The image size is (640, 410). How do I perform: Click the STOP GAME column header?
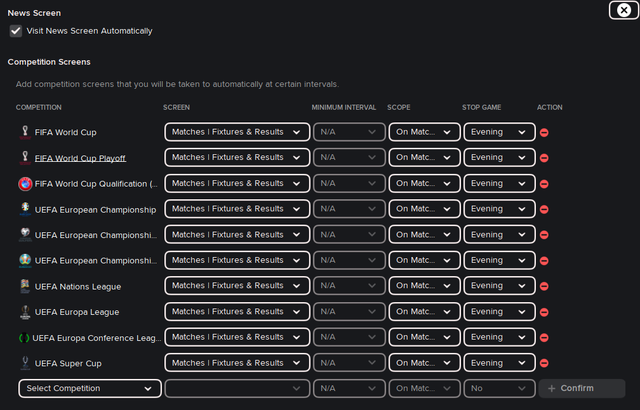481,107
